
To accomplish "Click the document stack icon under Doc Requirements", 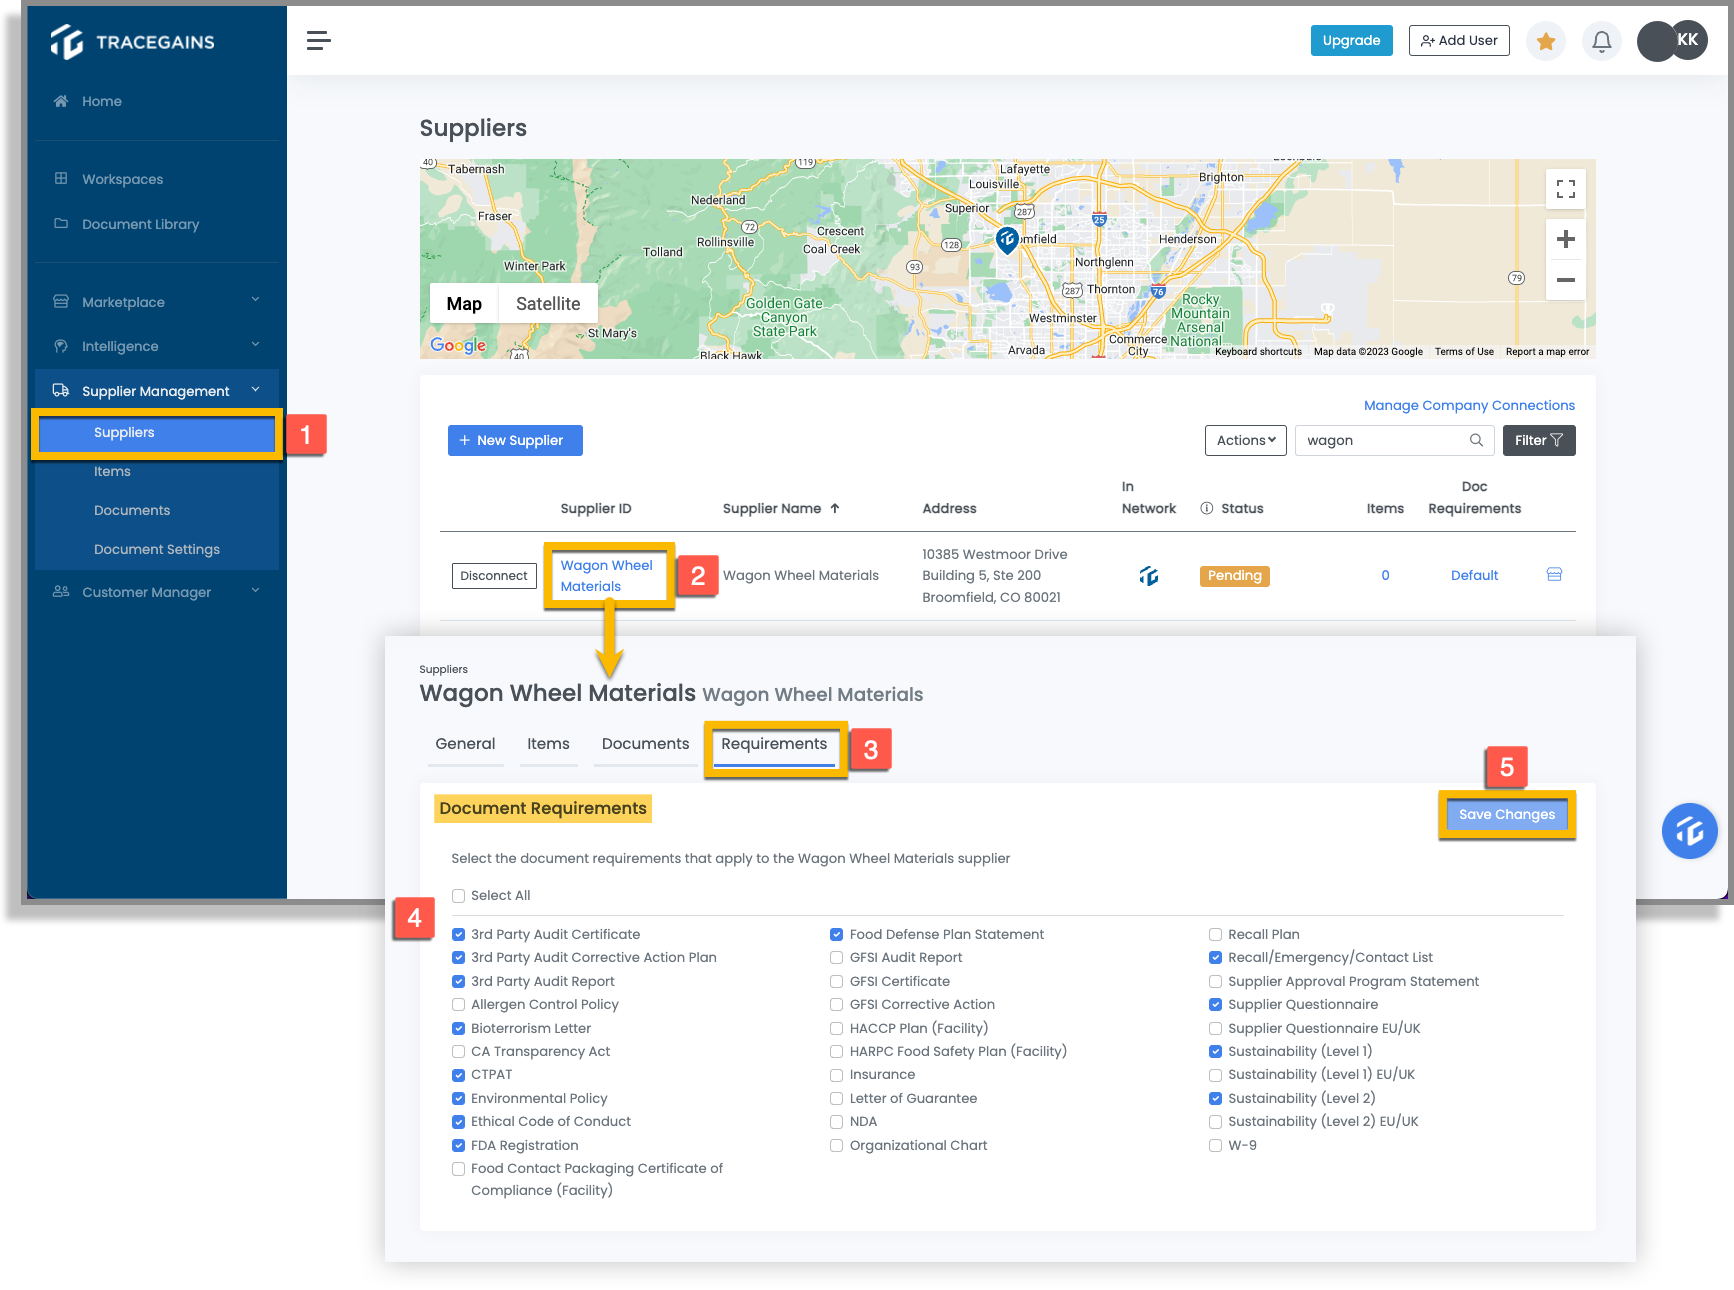I will coord(1553,575).
